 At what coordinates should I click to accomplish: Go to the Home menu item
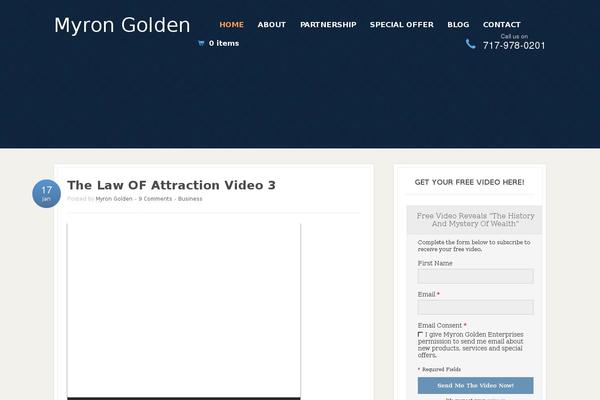(232, 24)
